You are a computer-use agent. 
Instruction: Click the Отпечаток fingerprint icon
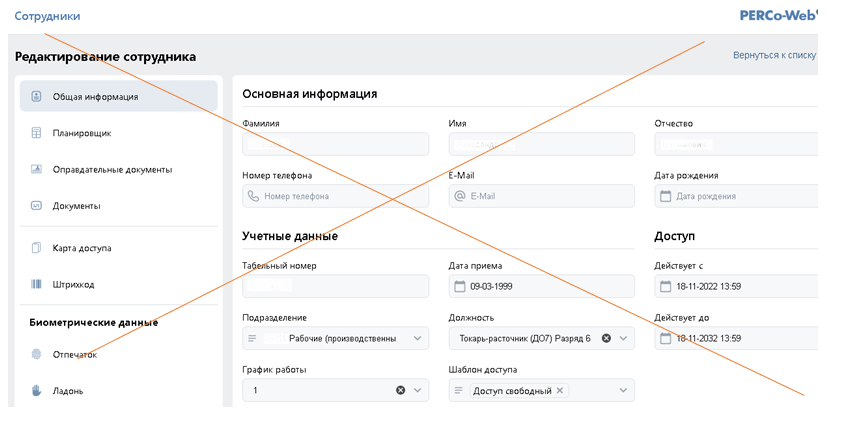pos(36,354)
